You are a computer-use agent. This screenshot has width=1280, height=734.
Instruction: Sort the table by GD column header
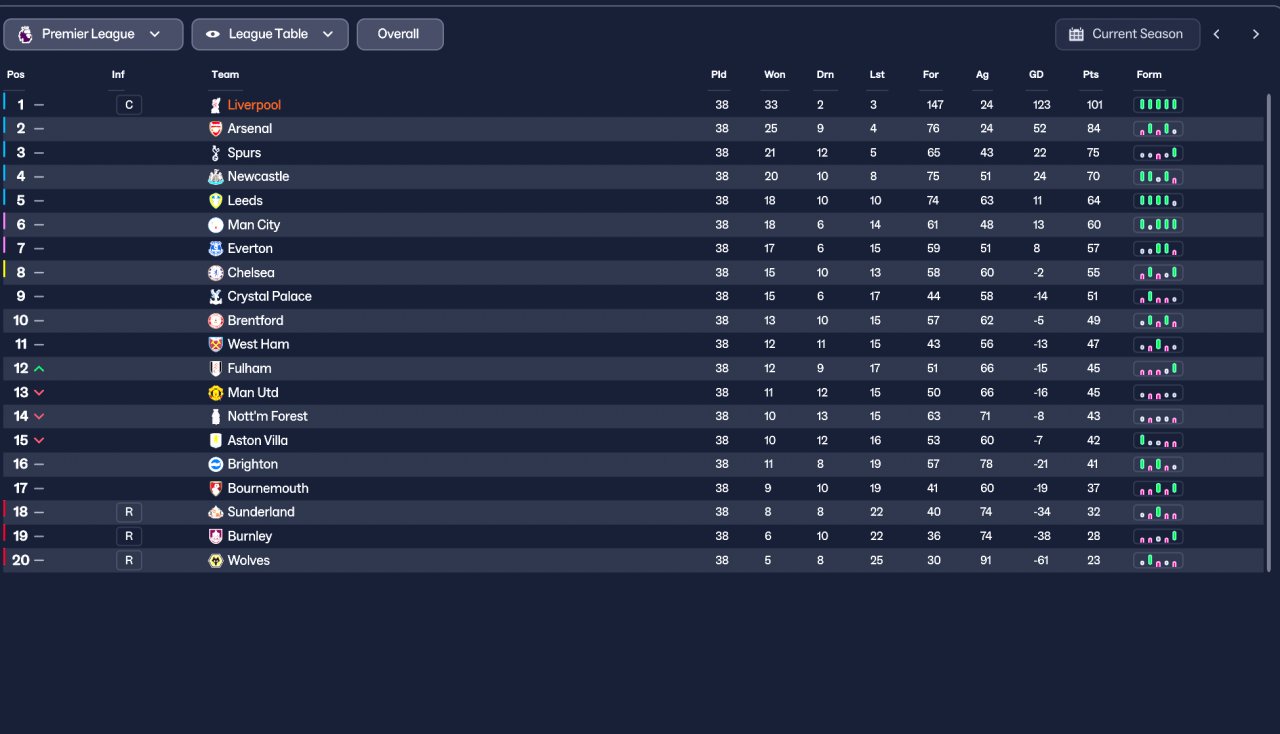pos(1036,75)
